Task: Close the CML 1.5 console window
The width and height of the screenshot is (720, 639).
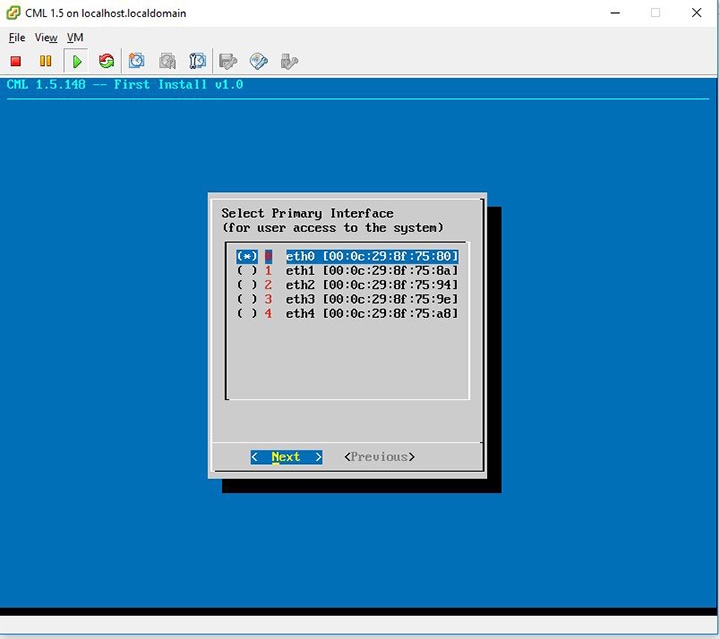Action: [x=697, y=13]
